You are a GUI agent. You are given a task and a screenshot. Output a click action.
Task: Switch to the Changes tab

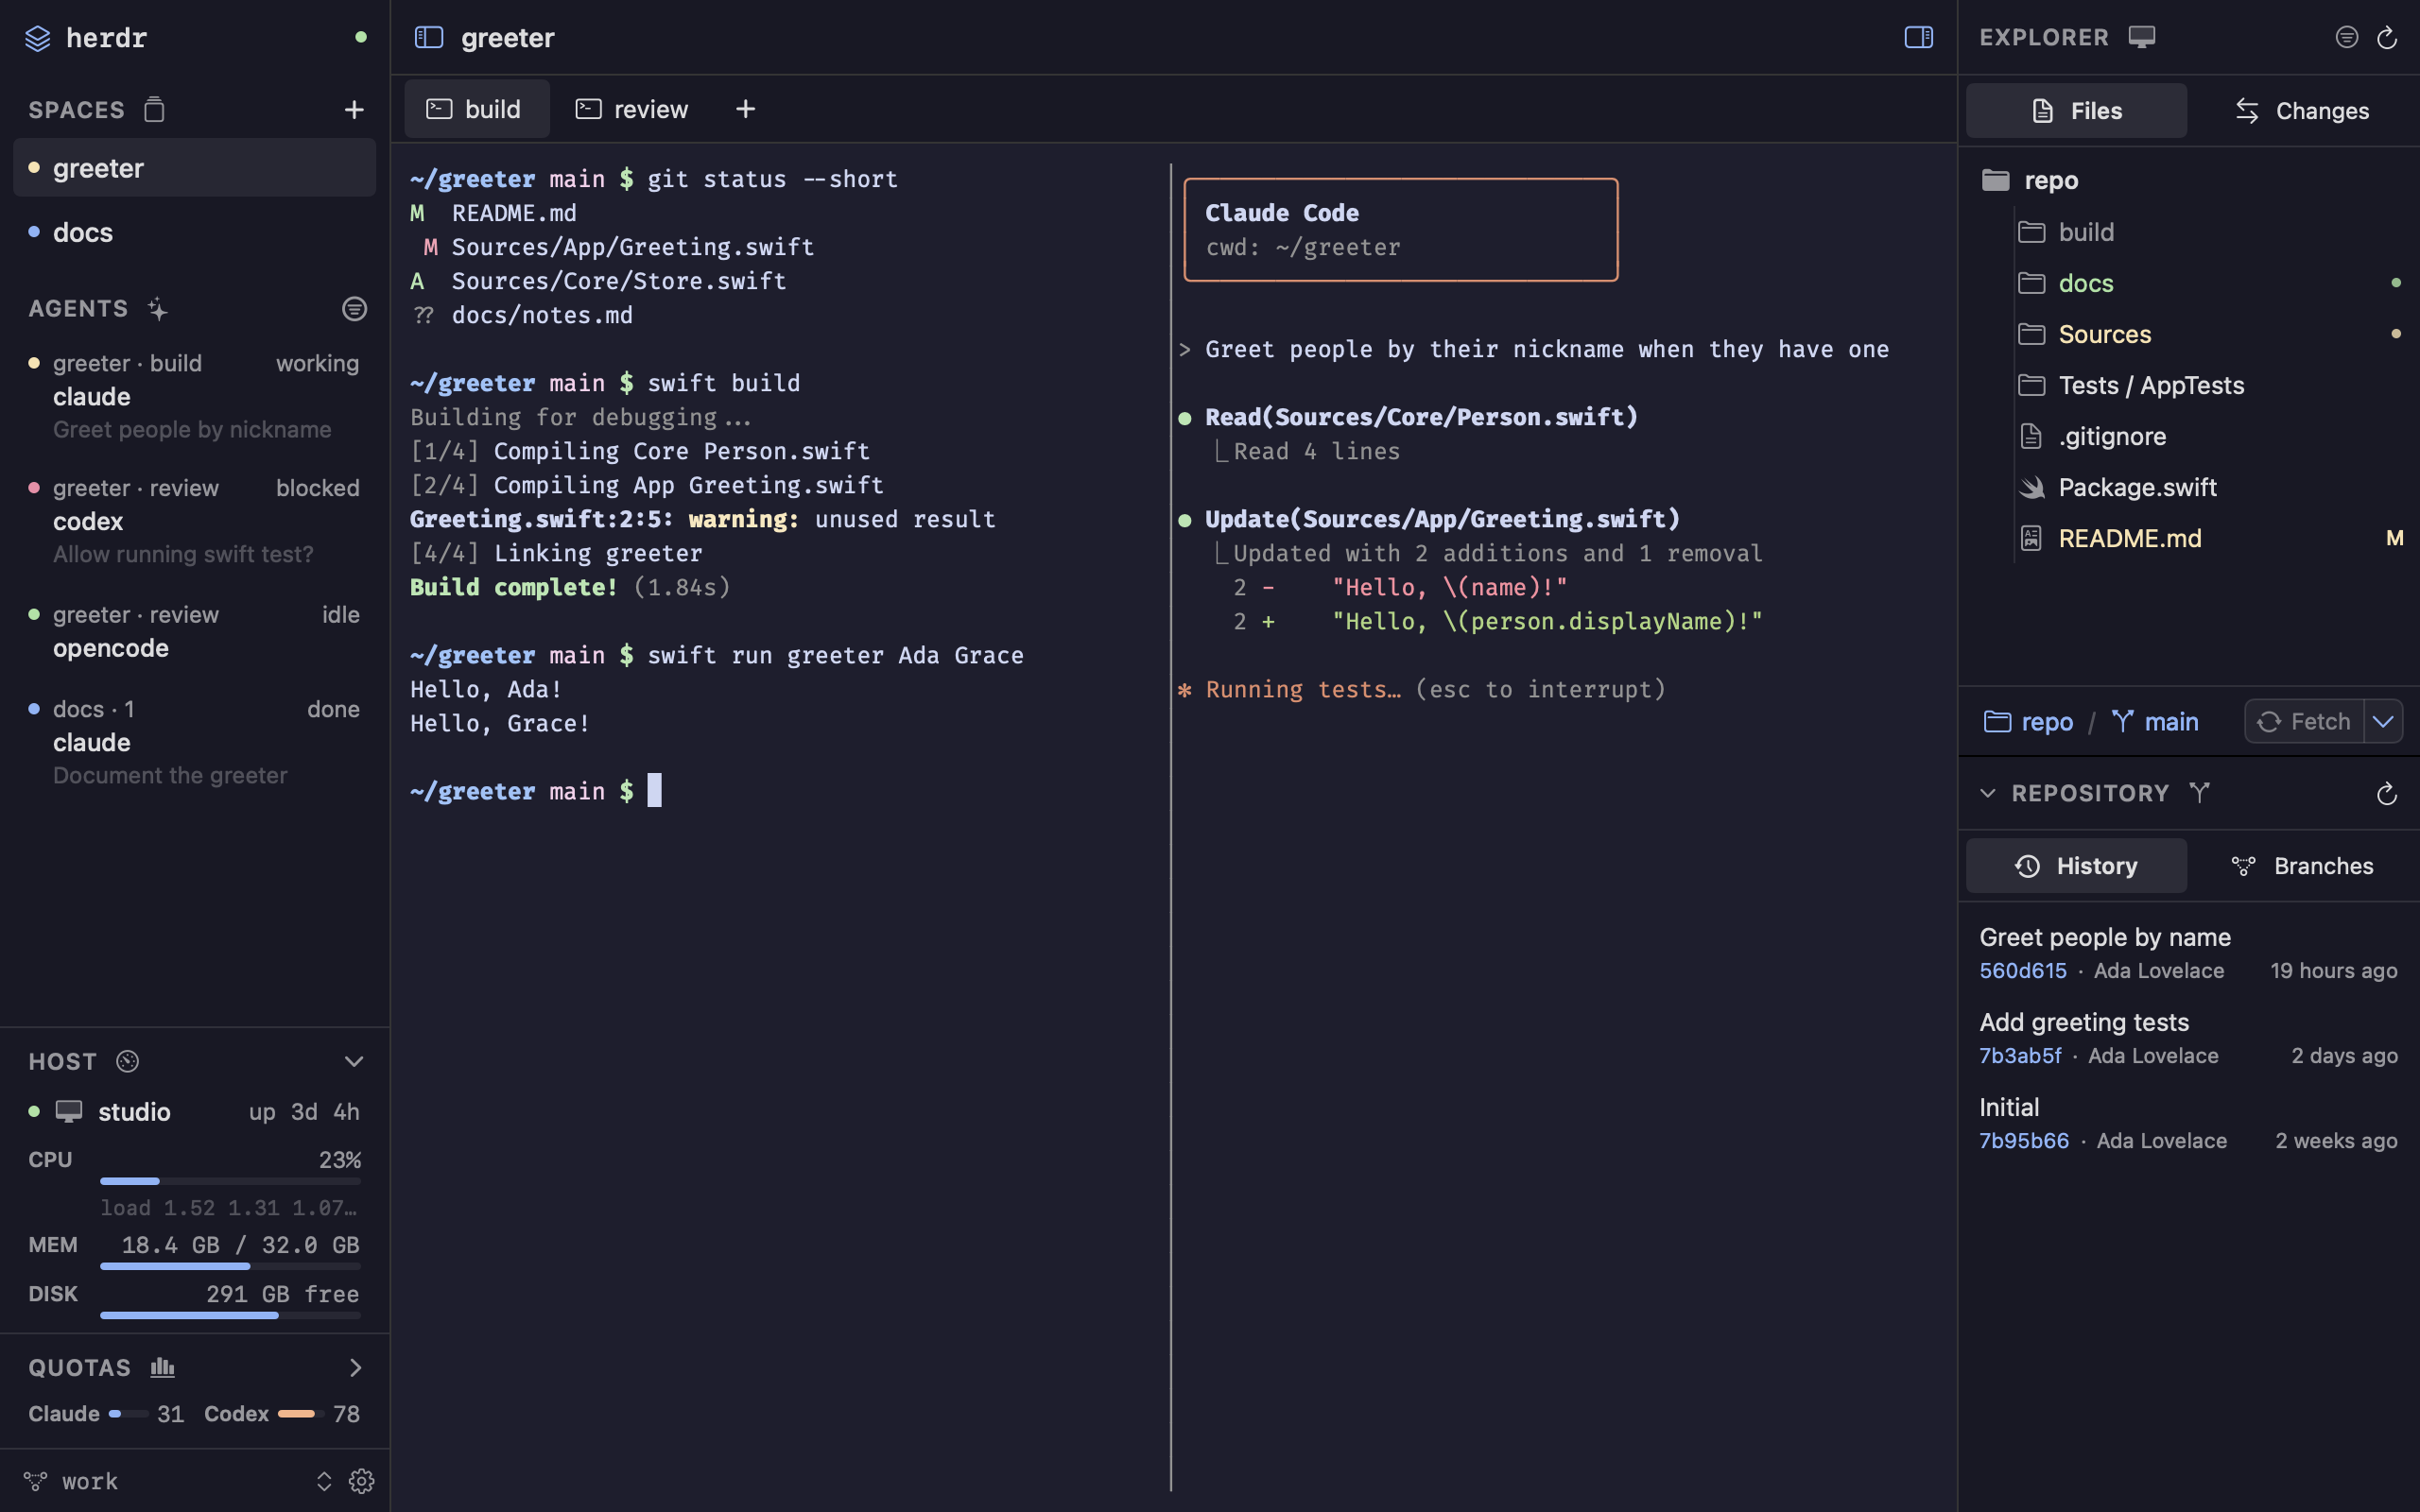(x=2302, y=111)
